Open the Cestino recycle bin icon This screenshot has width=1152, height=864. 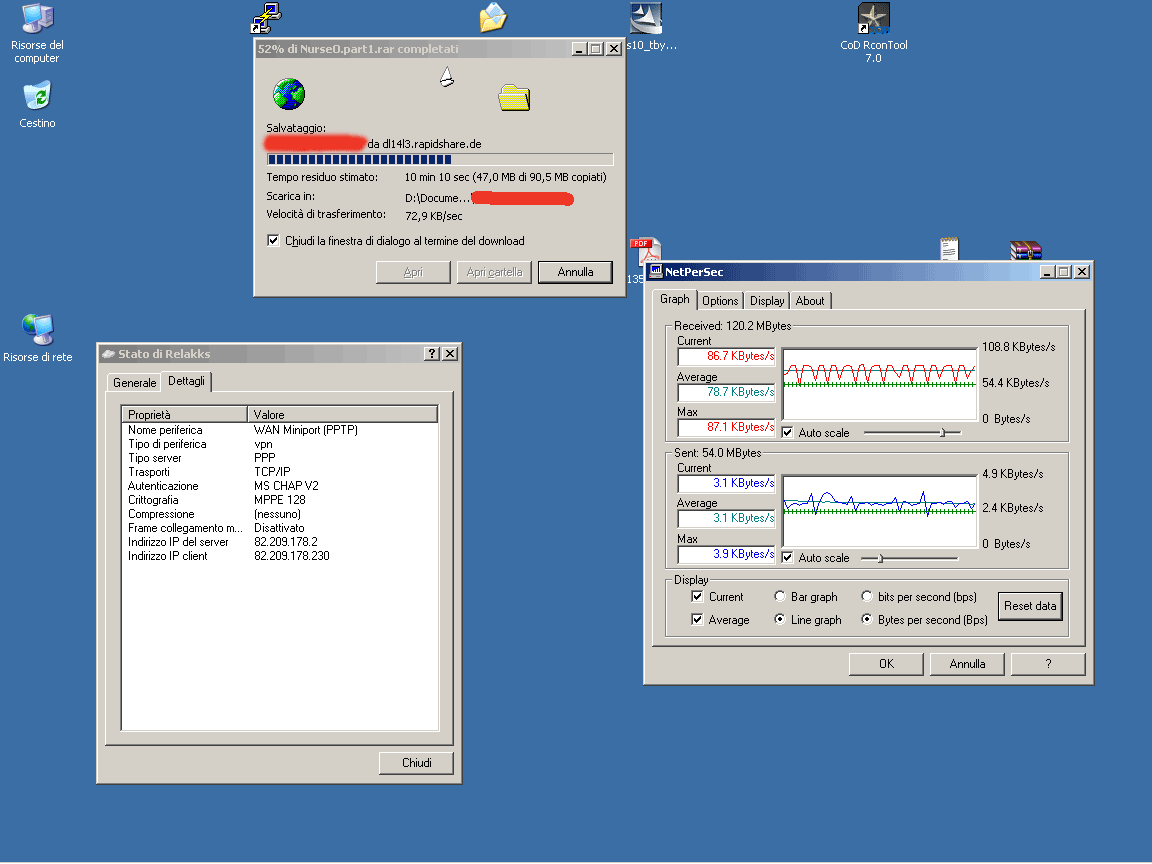(37, 97)
